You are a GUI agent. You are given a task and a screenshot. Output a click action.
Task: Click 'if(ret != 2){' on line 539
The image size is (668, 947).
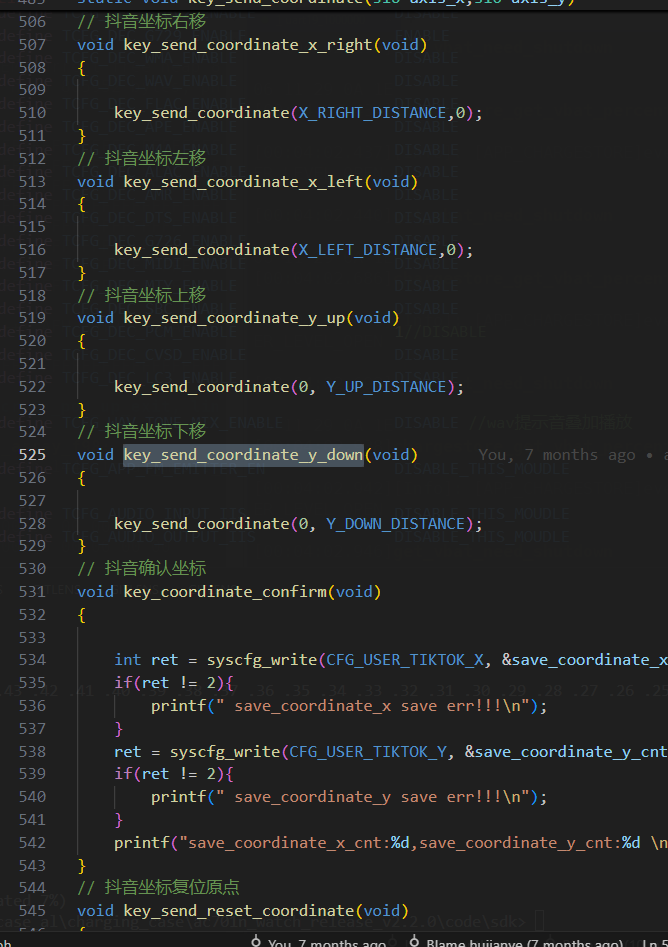(174, 774)
